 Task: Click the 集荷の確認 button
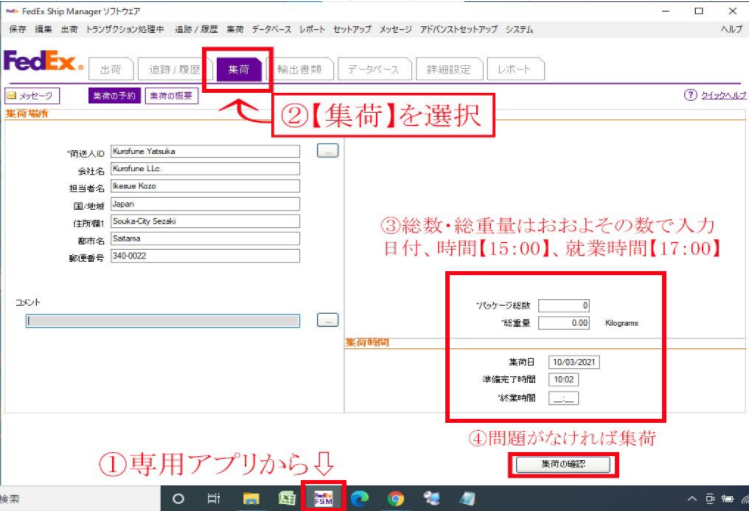pyautogui.click(x=563, y=464)
